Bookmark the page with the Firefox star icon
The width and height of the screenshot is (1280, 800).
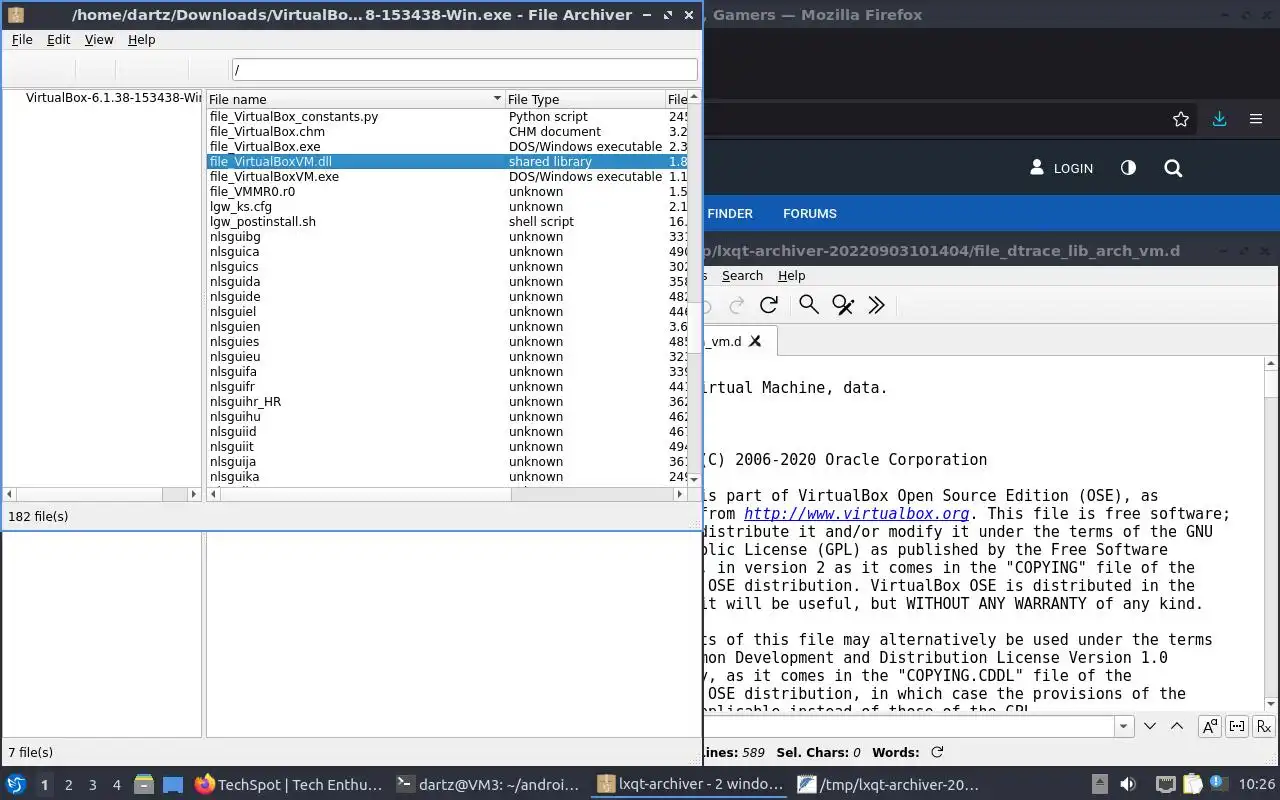1181,119
